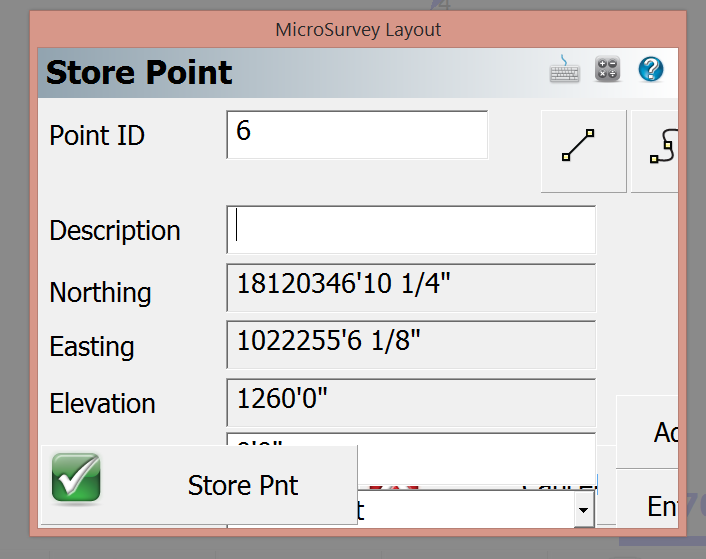The width and height of the screenshot is (706, 559).
Task: Click the blue help question mark
Action: coord(651,69)
